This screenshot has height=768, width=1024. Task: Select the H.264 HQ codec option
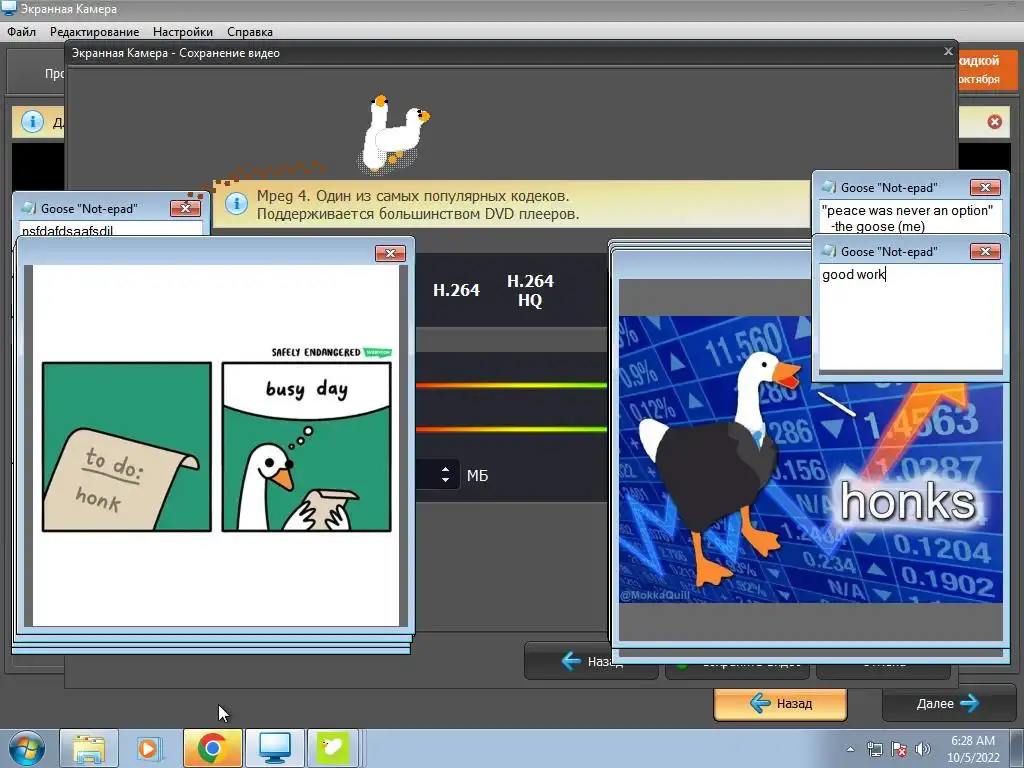(x=530, y=291)
